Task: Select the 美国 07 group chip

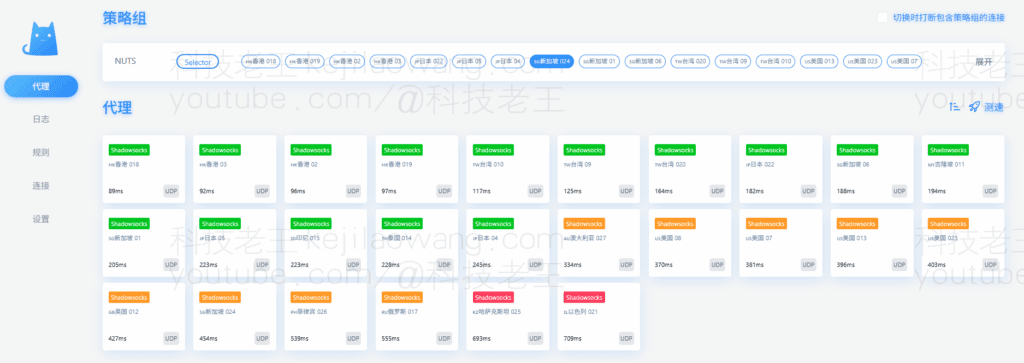Action: pyautogui.click(x=904, y=61)
